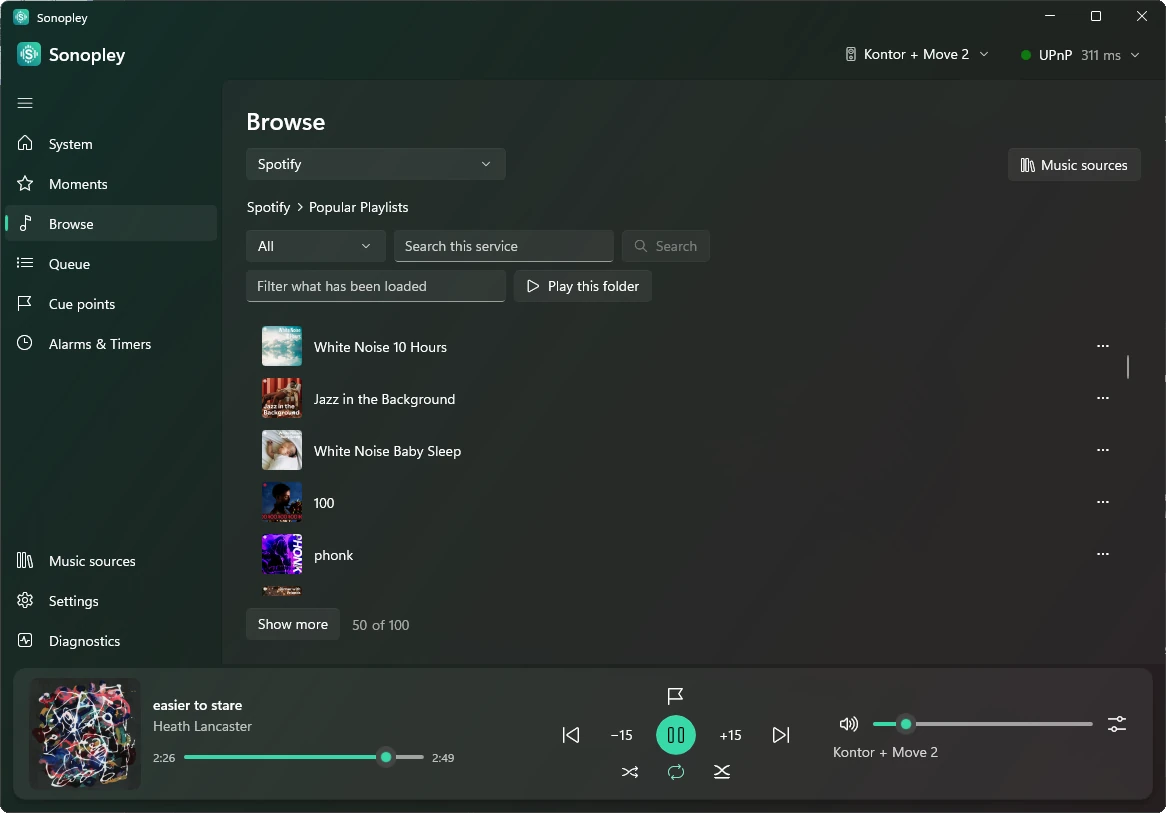The image size is (1166, 813).
Task: Click the volume slider
Action: click(x=982, y=724)
